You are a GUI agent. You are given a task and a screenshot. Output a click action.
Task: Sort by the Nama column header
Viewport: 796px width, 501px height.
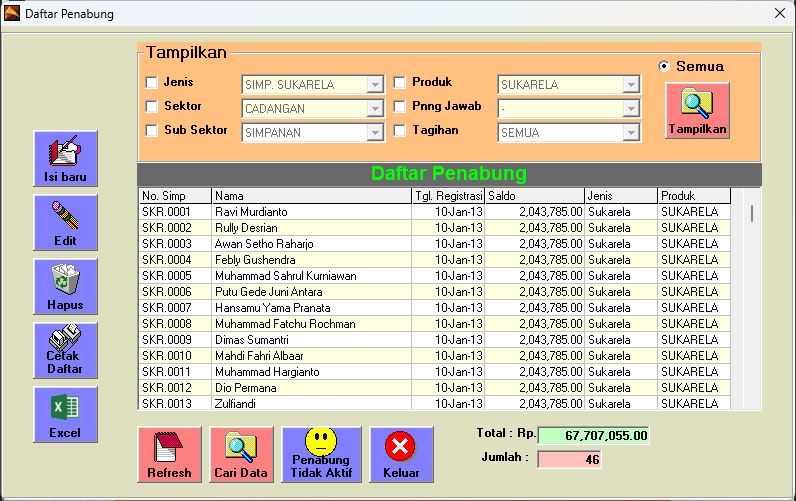[311, 196]
